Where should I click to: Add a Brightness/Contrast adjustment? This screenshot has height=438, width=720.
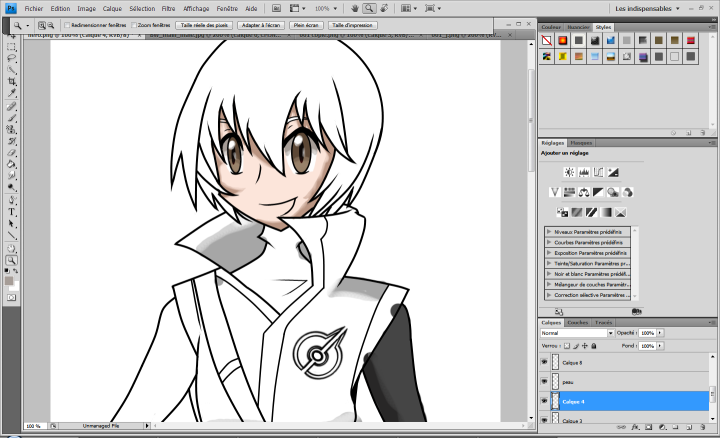pos(569,172)
